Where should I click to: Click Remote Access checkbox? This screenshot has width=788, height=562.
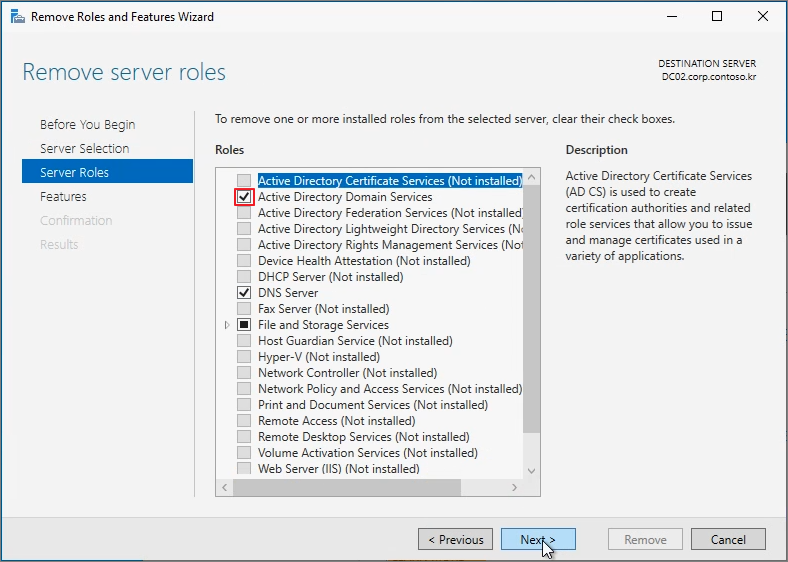click(x=244, y=421)
